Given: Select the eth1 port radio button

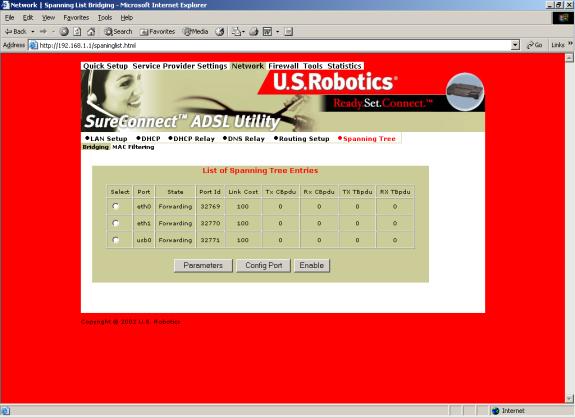Looking at the screenshot, I should click(116, 223).
